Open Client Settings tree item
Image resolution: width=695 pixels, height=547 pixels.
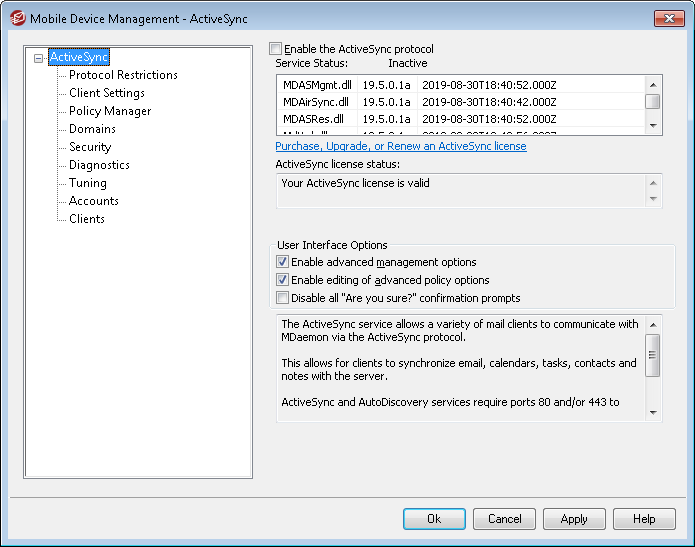point(107,93)
